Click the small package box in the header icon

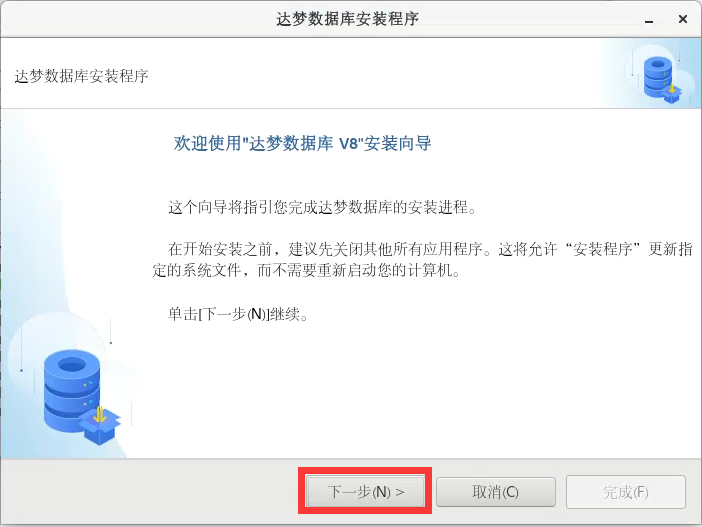pos(672,93)
